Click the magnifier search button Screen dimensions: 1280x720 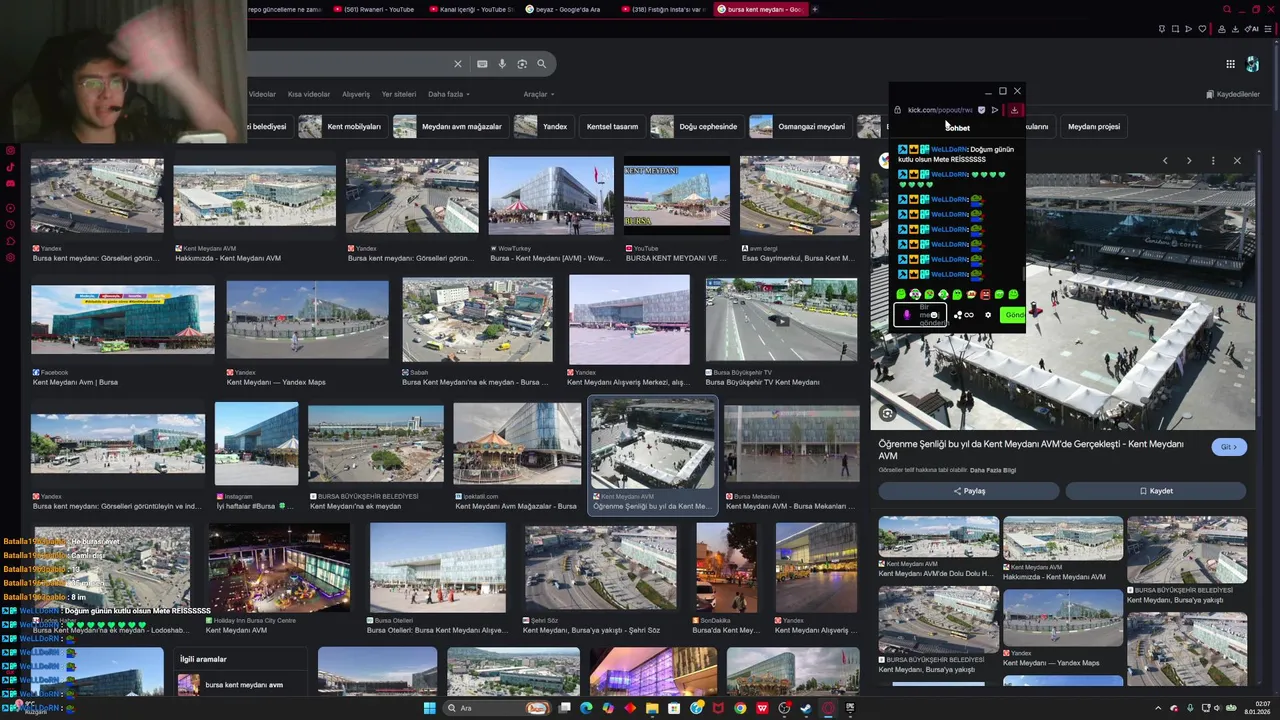(x=542, y=64)
